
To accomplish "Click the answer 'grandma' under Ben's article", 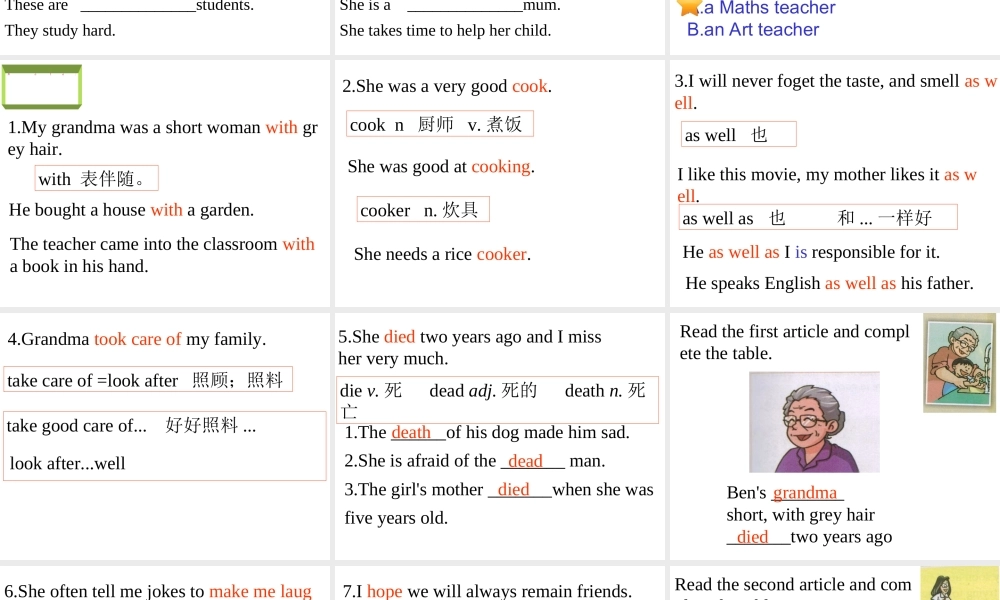I will coord(806,492).
